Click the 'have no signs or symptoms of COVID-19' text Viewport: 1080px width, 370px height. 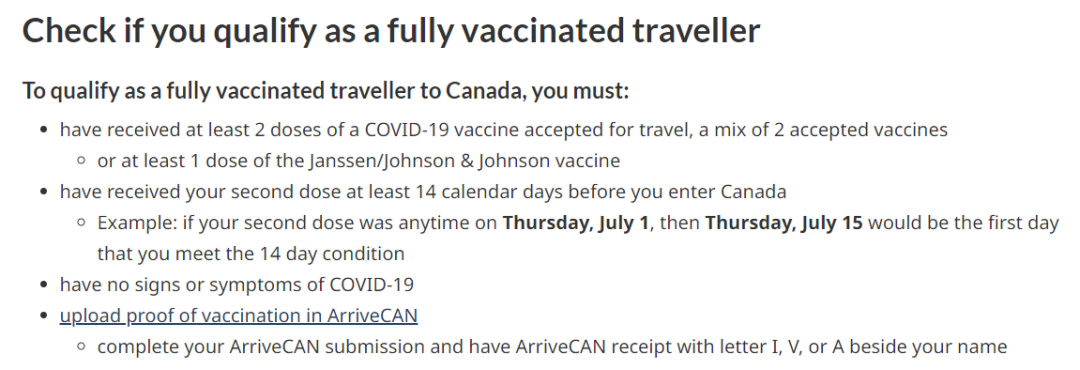tap(237, 284)
